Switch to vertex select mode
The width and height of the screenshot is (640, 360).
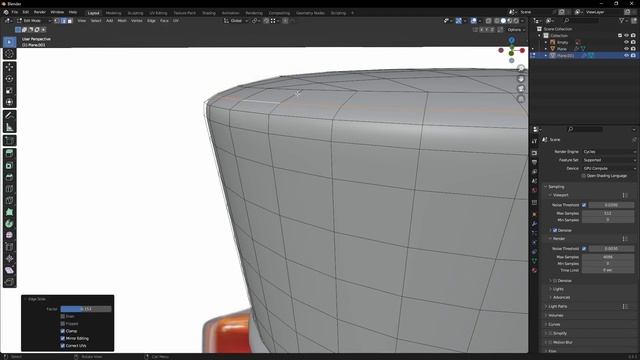click(57, 20)
